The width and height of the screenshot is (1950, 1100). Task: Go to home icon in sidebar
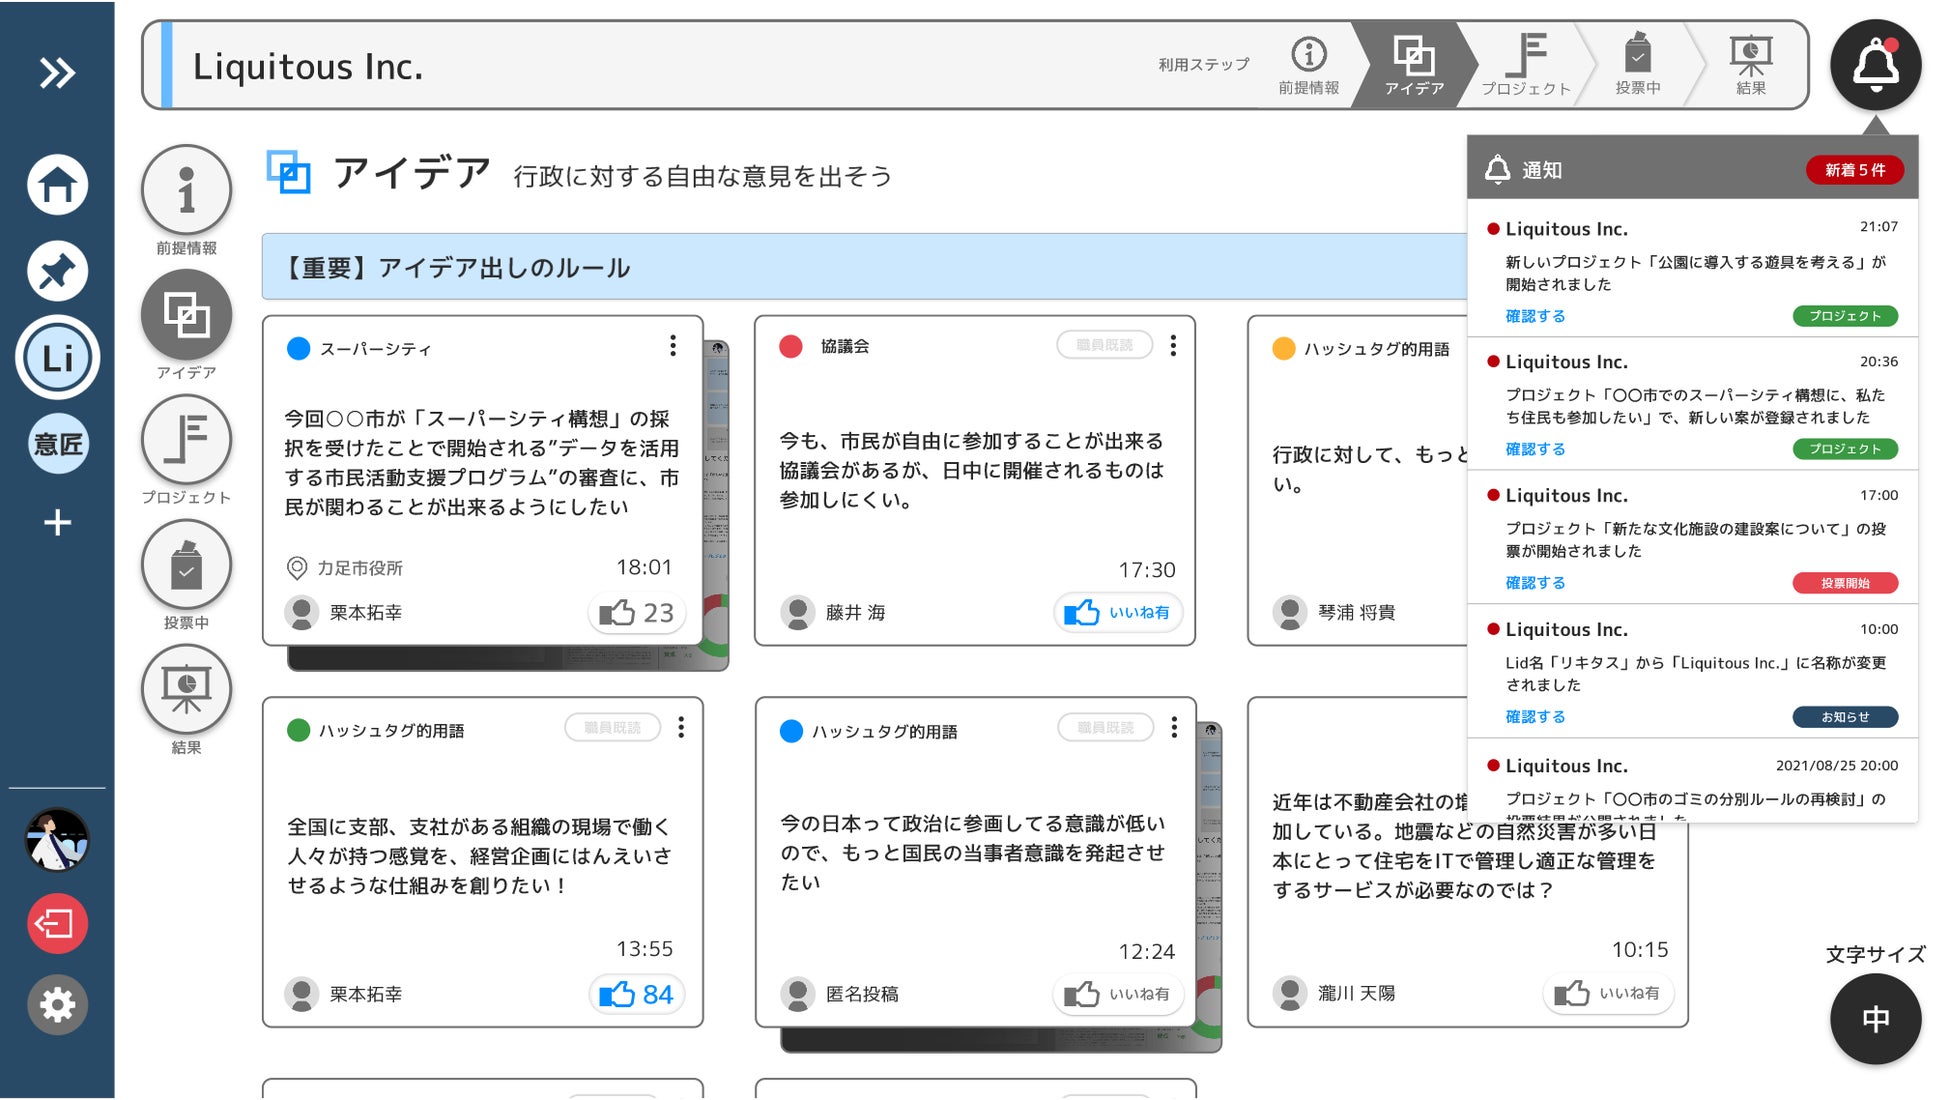point(57,185)
